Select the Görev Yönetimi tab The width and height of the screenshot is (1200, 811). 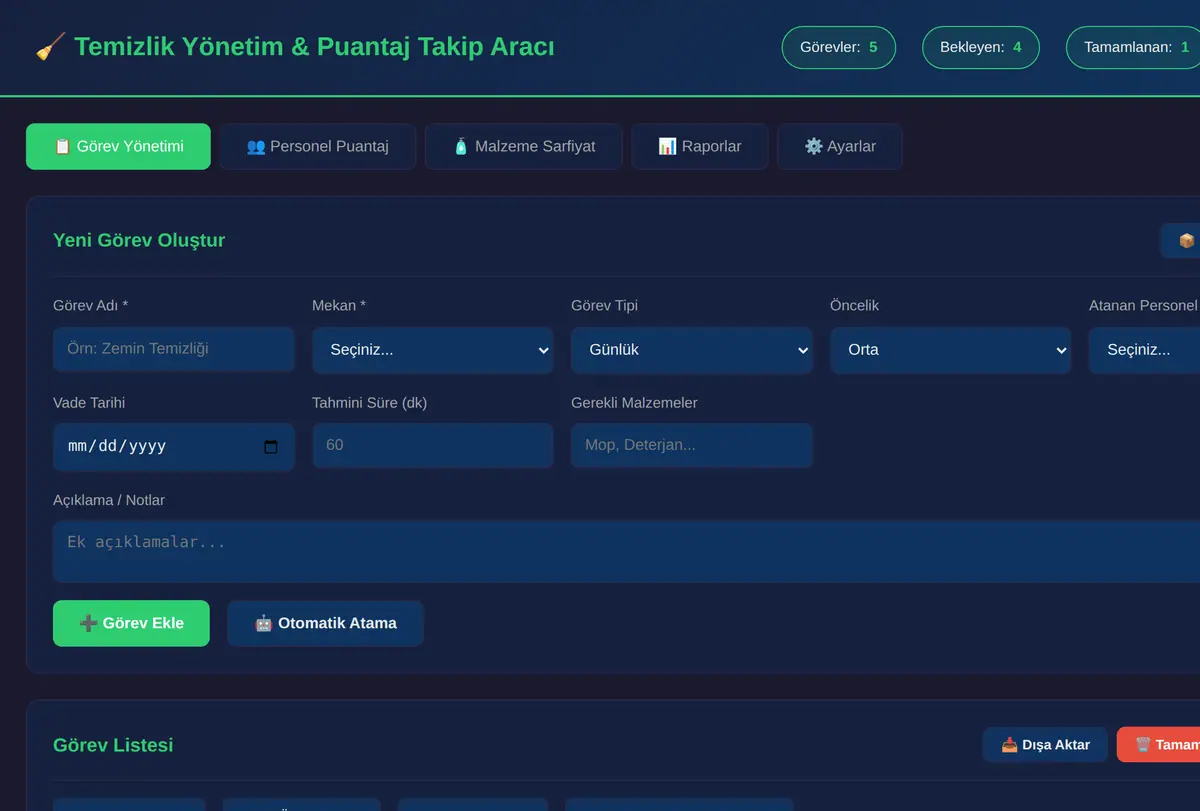click(x=118, y=146)
